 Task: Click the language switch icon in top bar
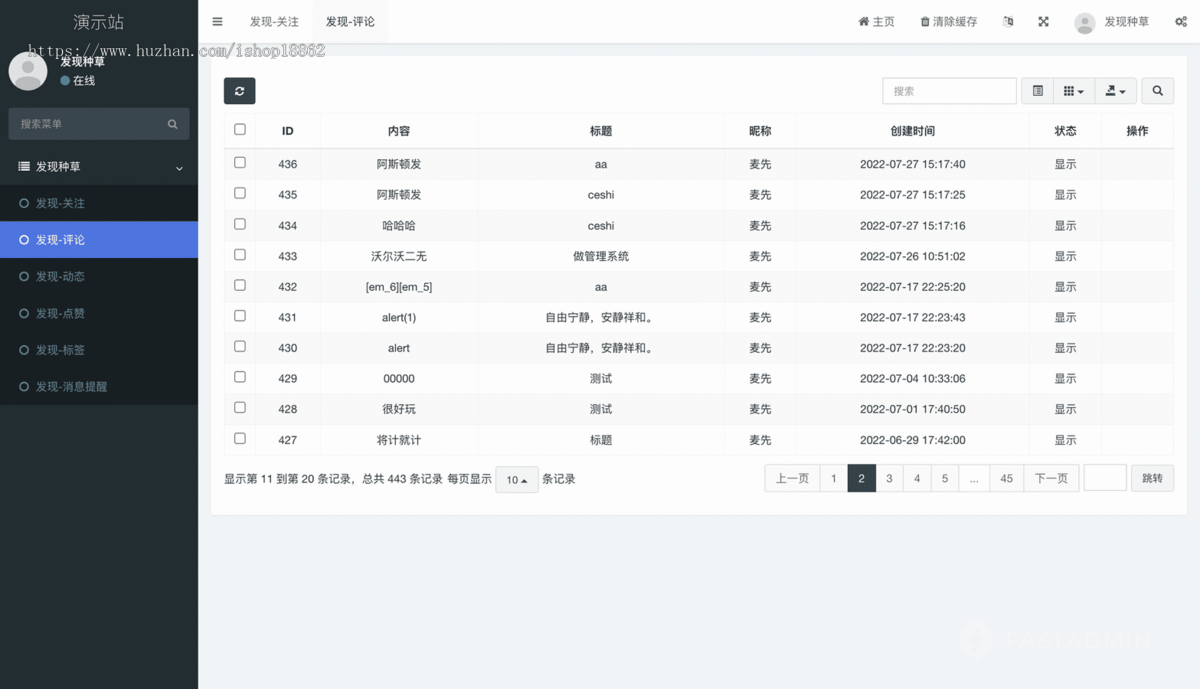point(1007,20)
